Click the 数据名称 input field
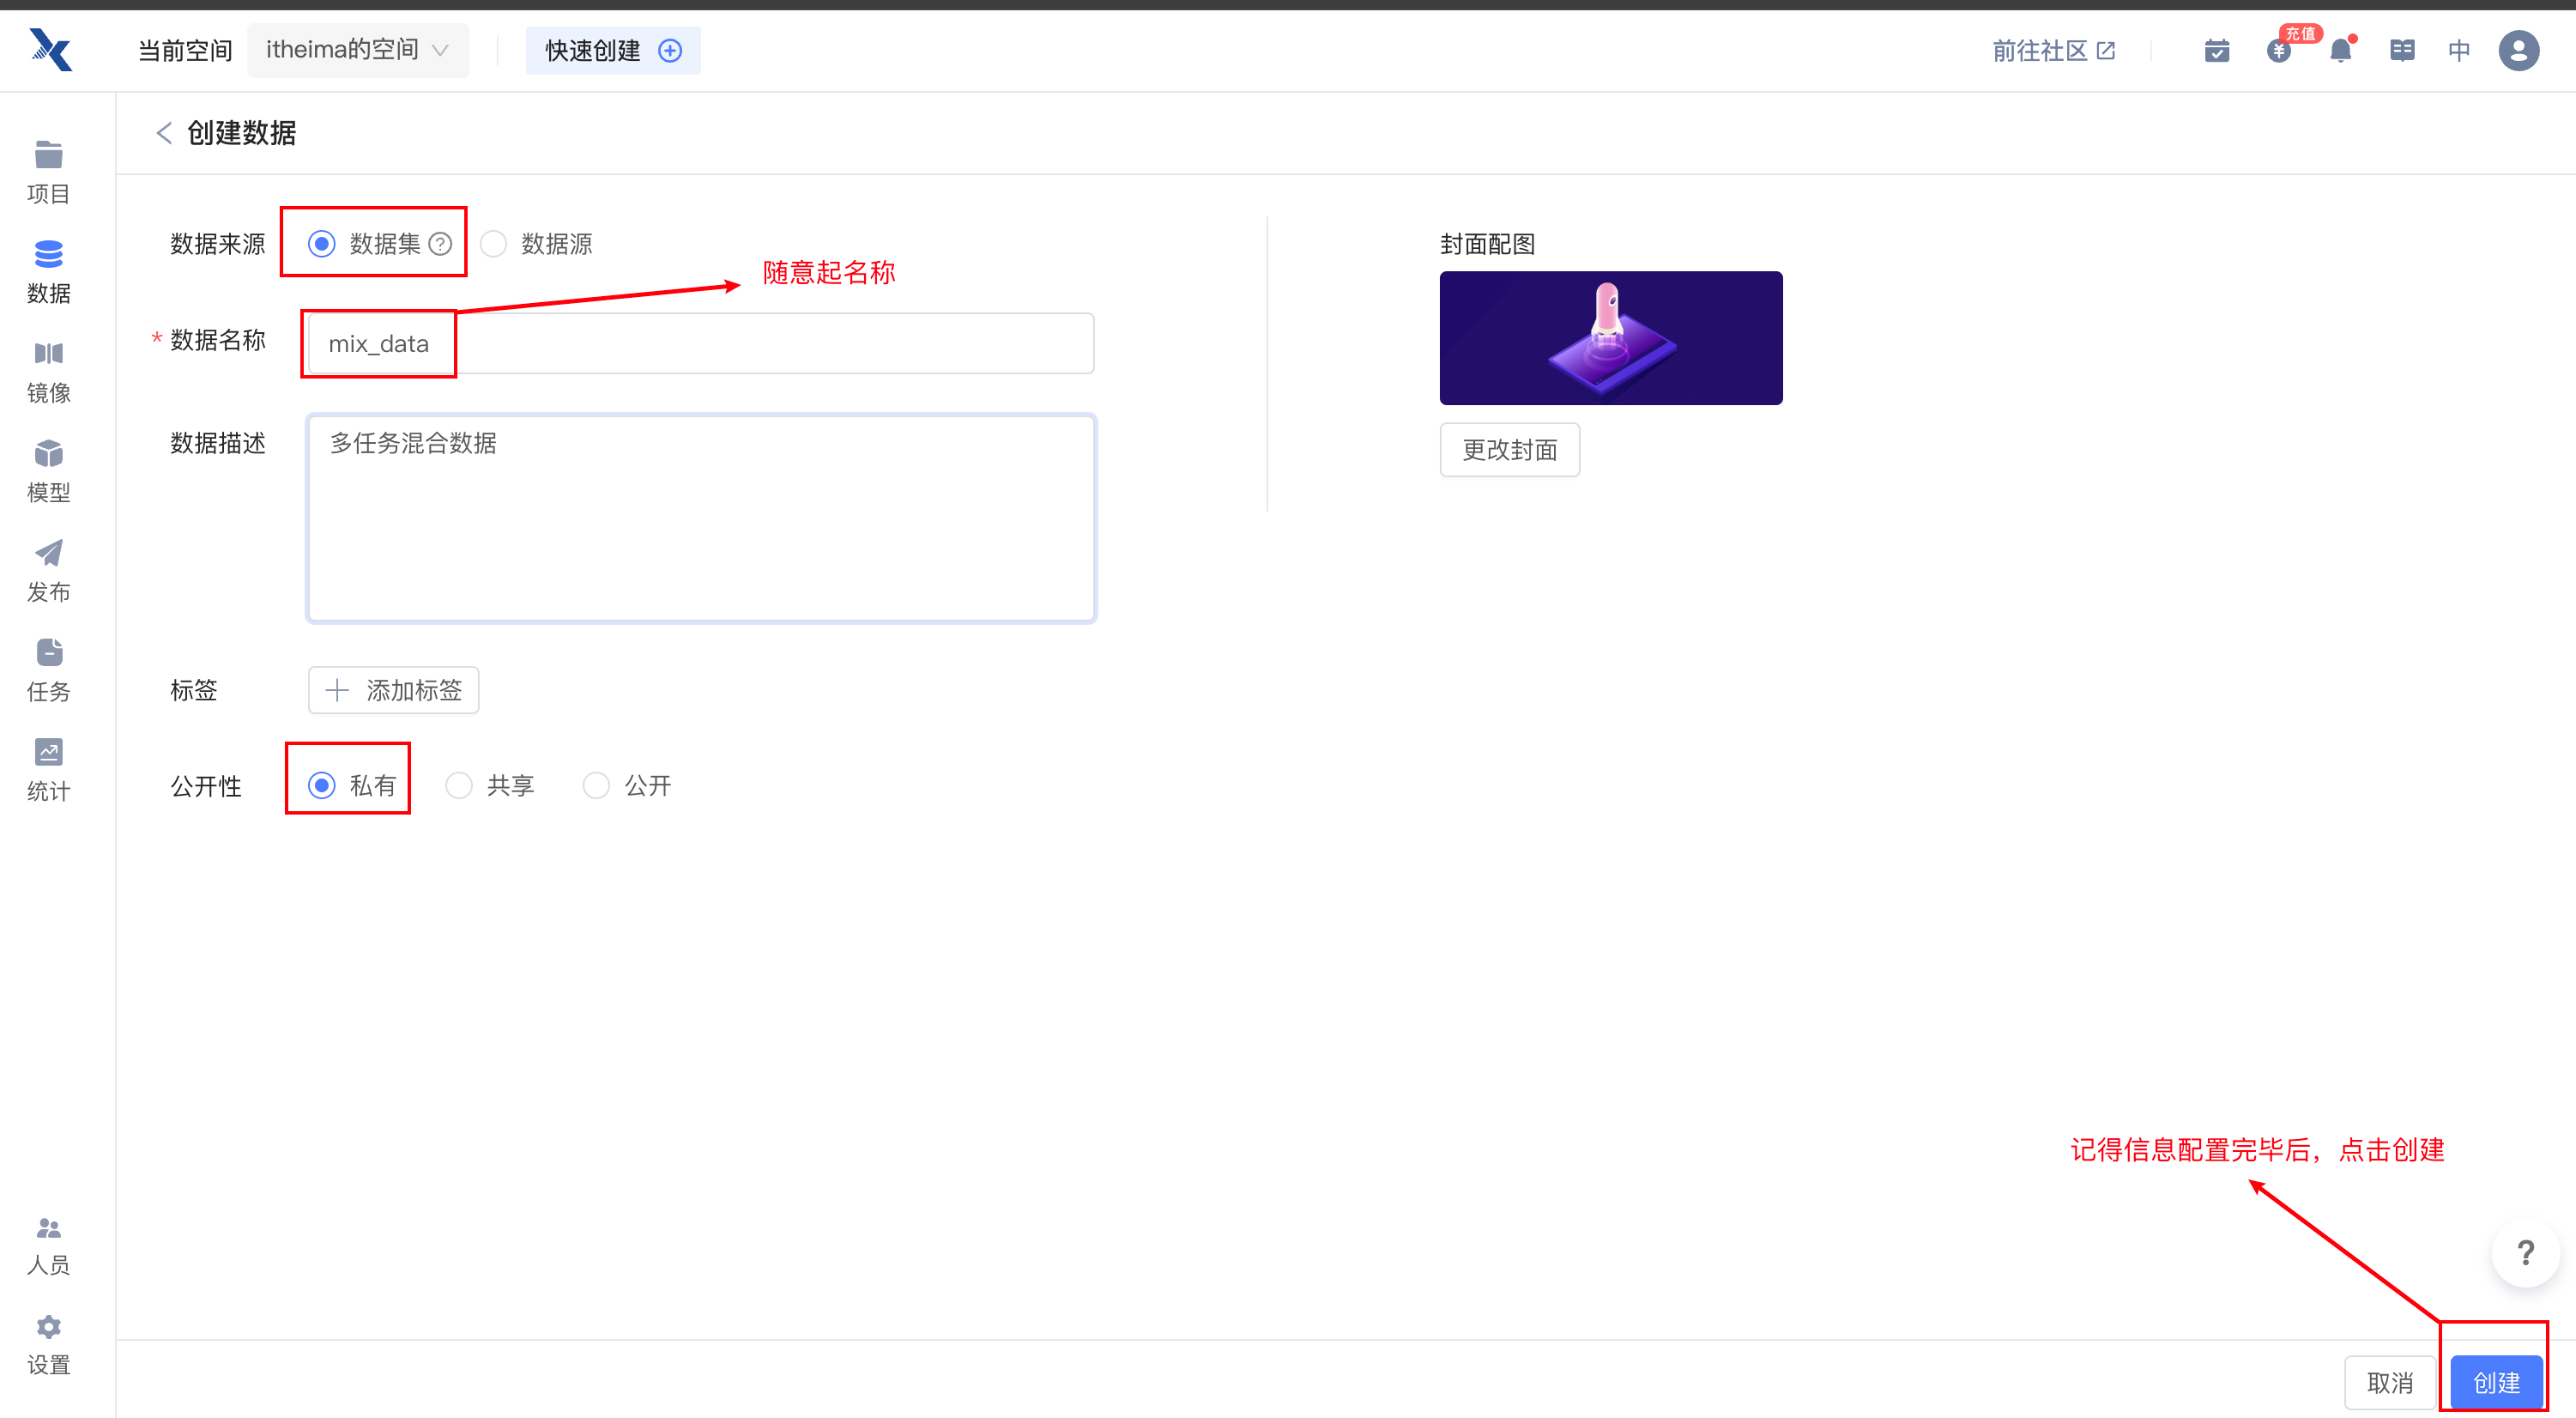The image size is (2576, 1418). (x=700, y=343)
